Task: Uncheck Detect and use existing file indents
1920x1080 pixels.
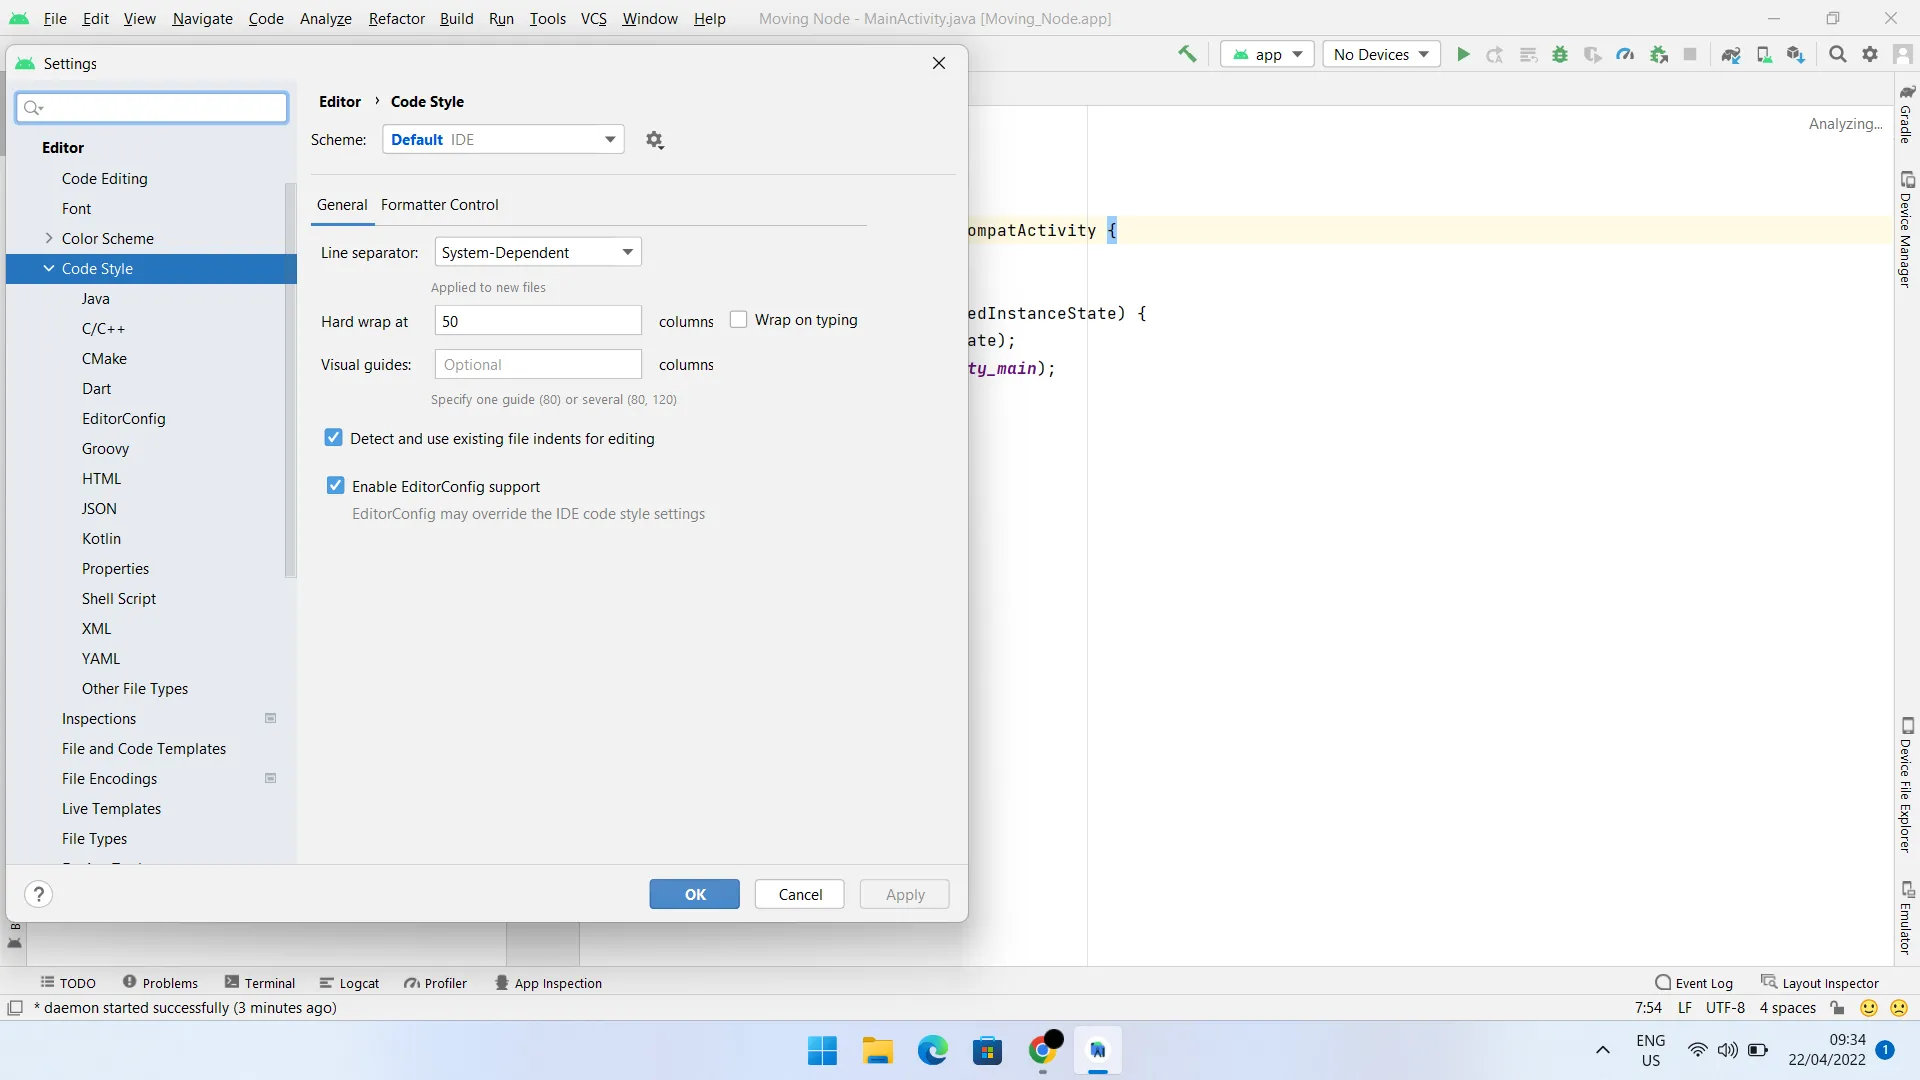Action: [334, 438]
